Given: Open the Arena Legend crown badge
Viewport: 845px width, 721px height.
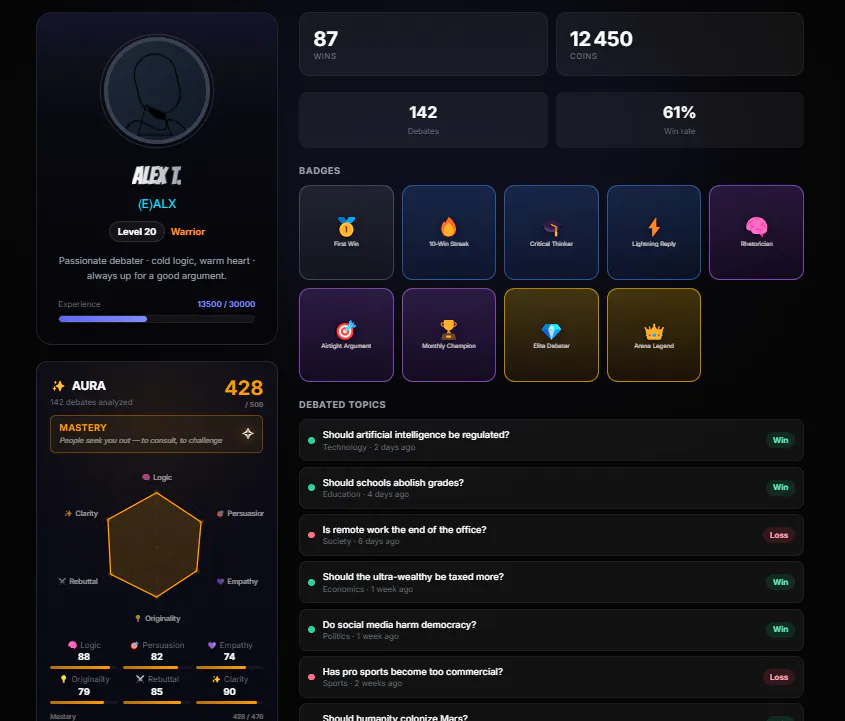Looking at the screenshot, I should pos(654,335).
